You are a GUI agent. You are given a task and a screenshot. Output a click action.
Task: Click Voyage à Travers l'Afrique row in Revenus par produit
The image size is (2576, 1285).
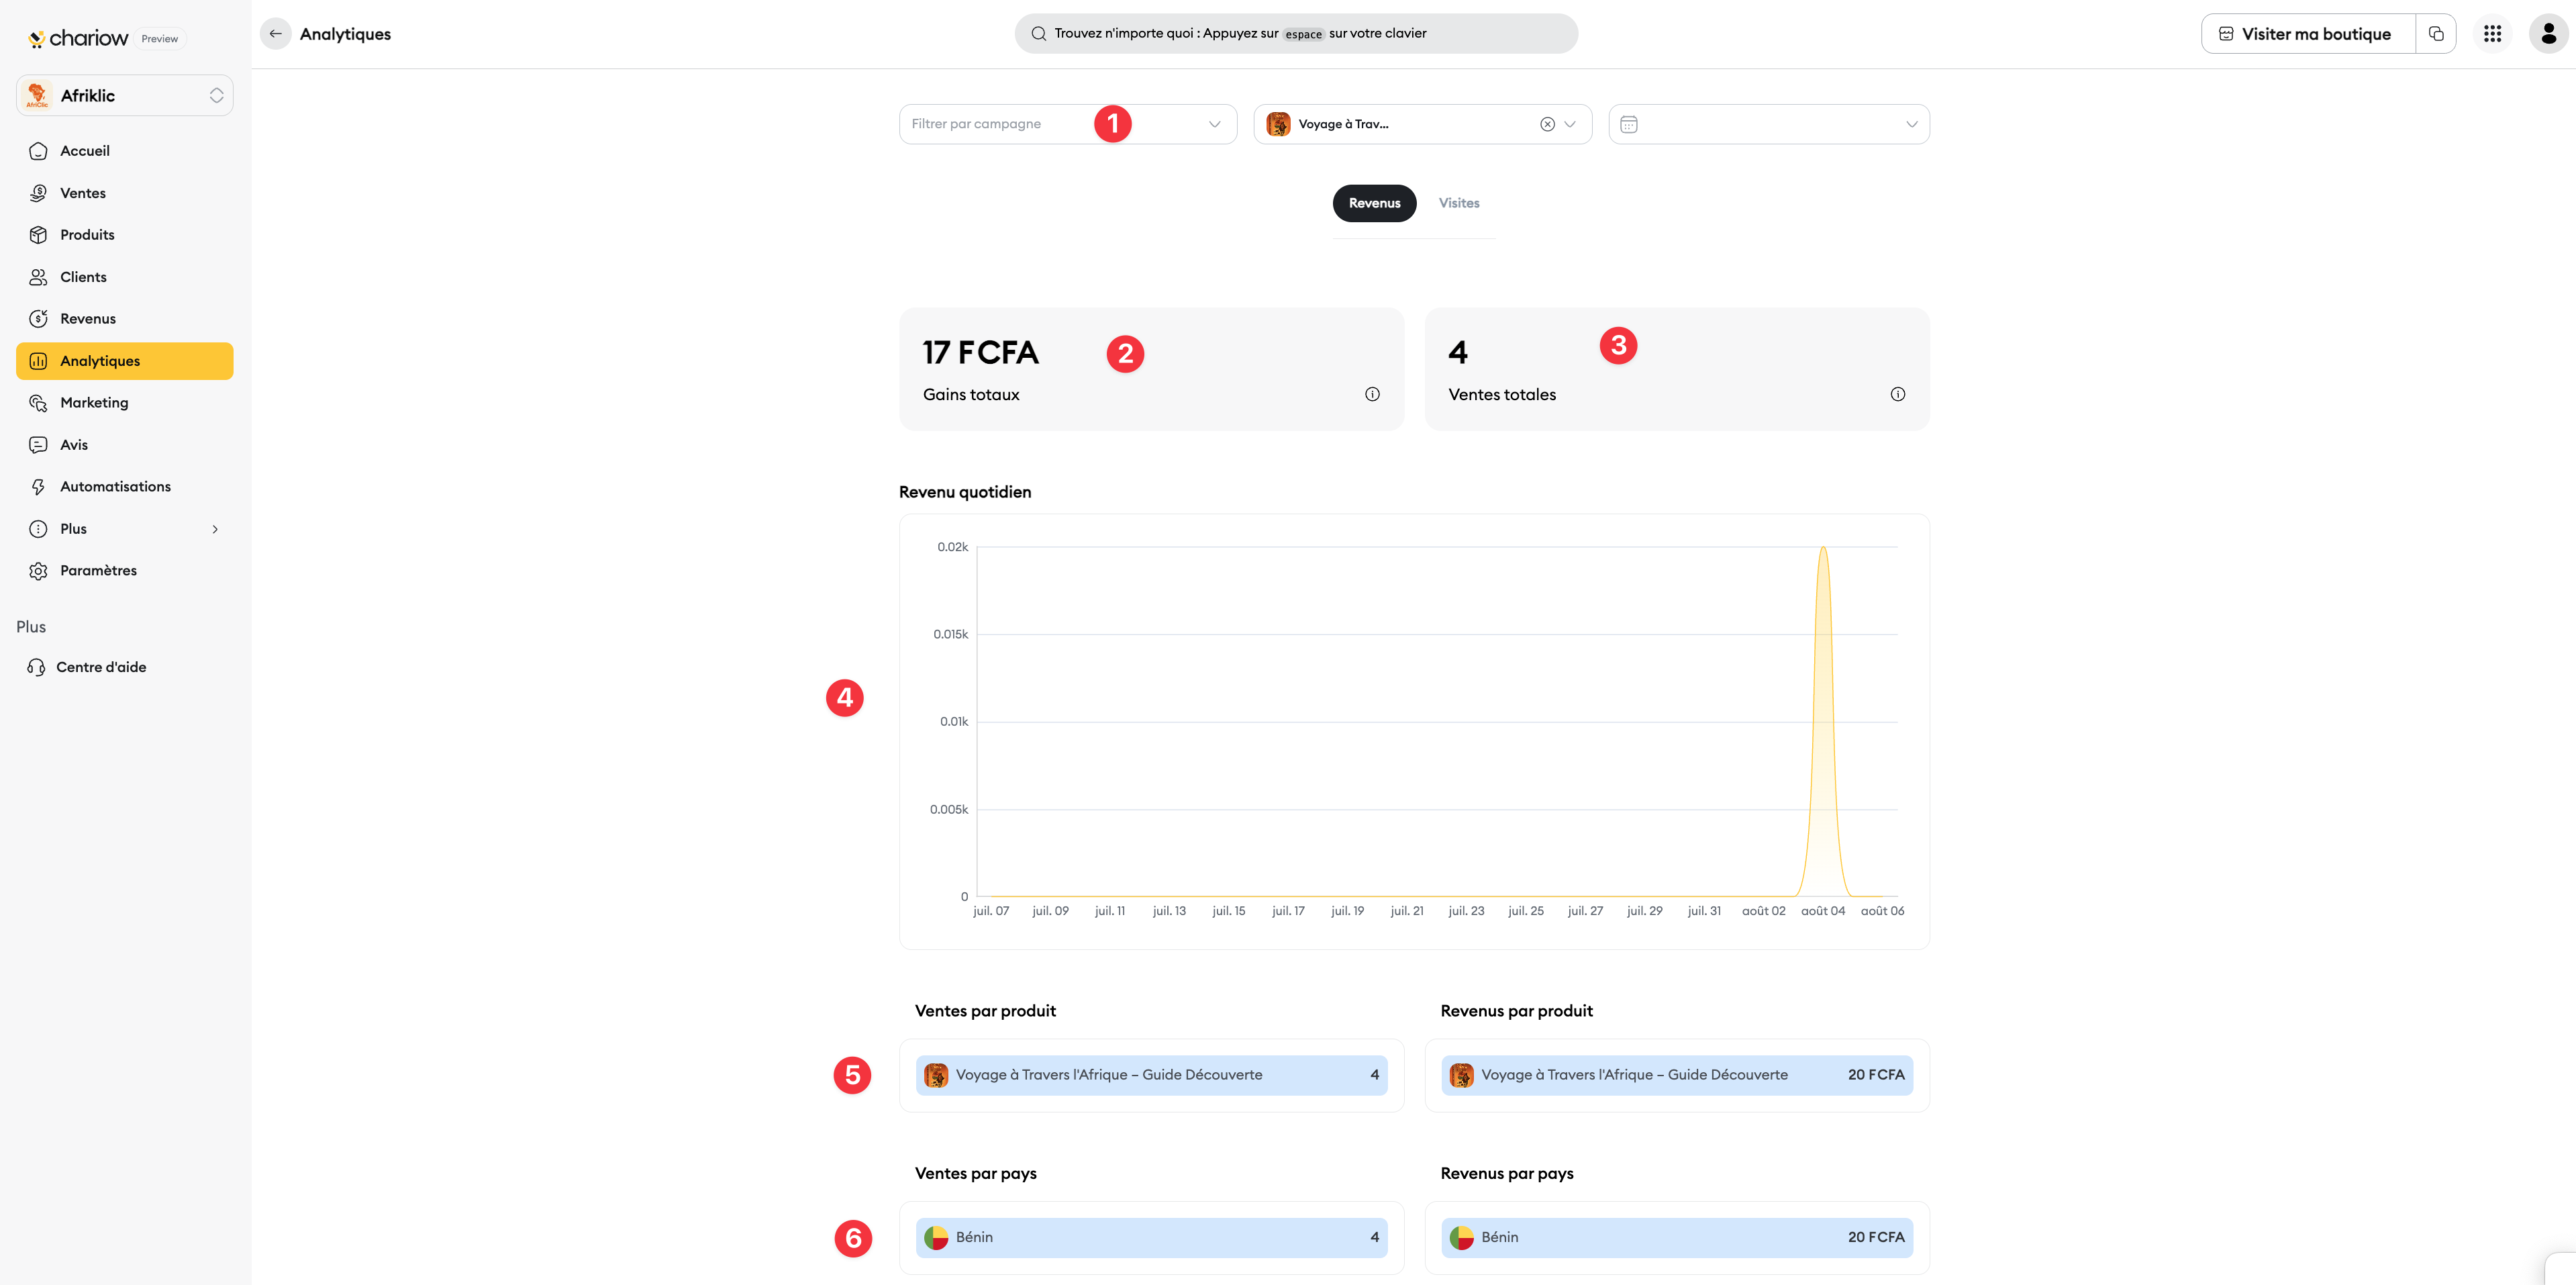tap(1677, 1075)
